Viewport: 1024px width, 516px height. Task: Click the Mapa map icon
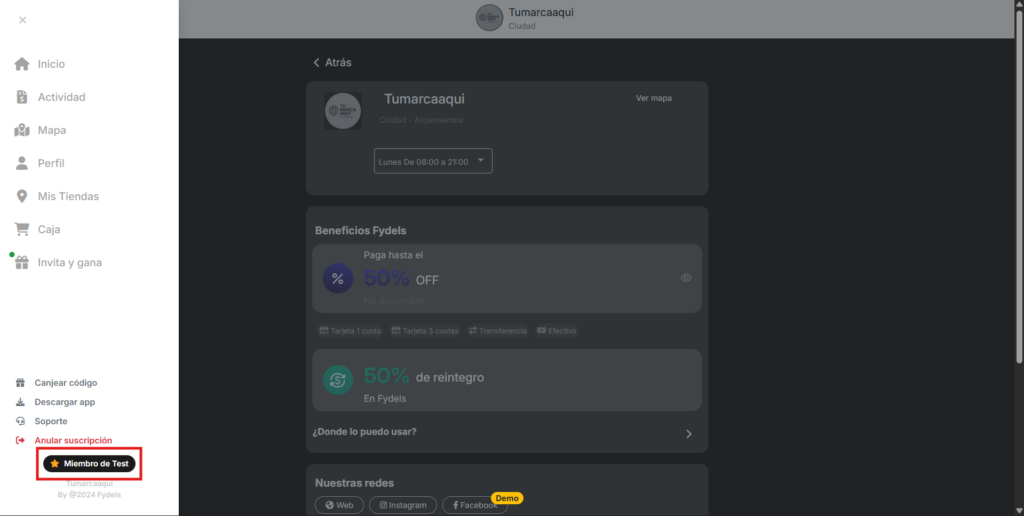click(22, 130)
